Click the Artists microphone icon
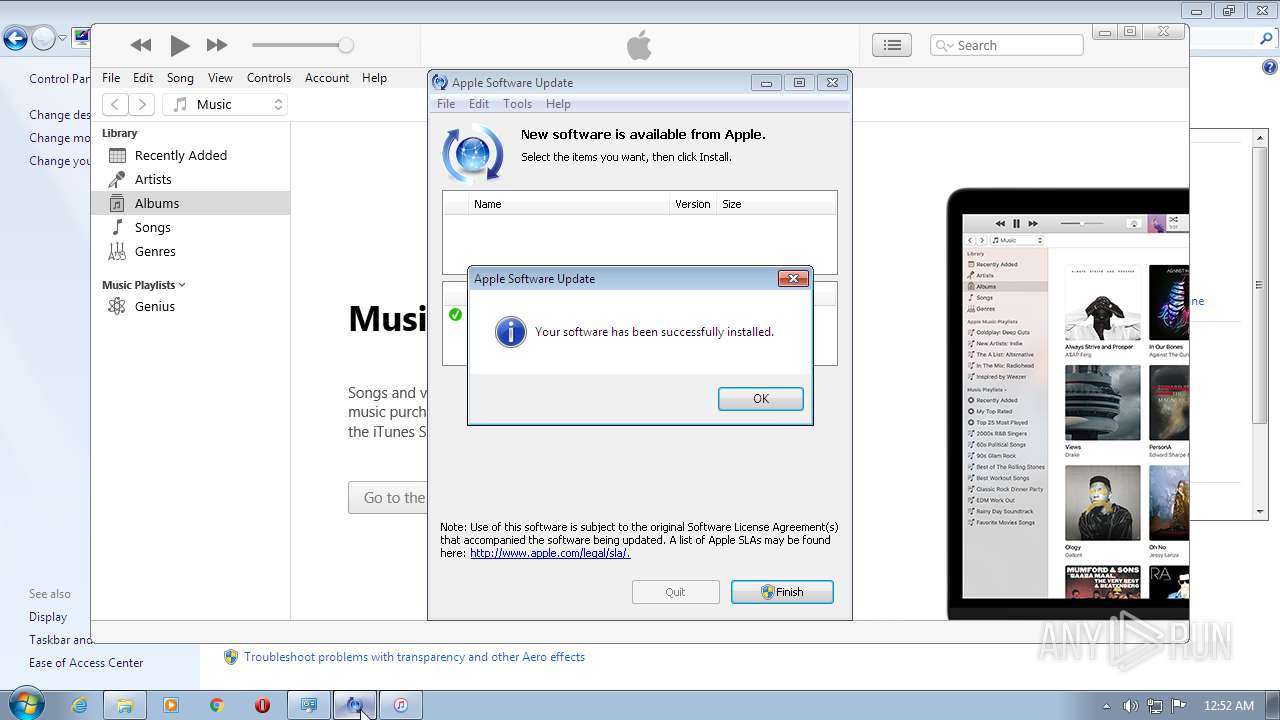1280x720 pixels. pyautogui.click(x=117, y=179)
